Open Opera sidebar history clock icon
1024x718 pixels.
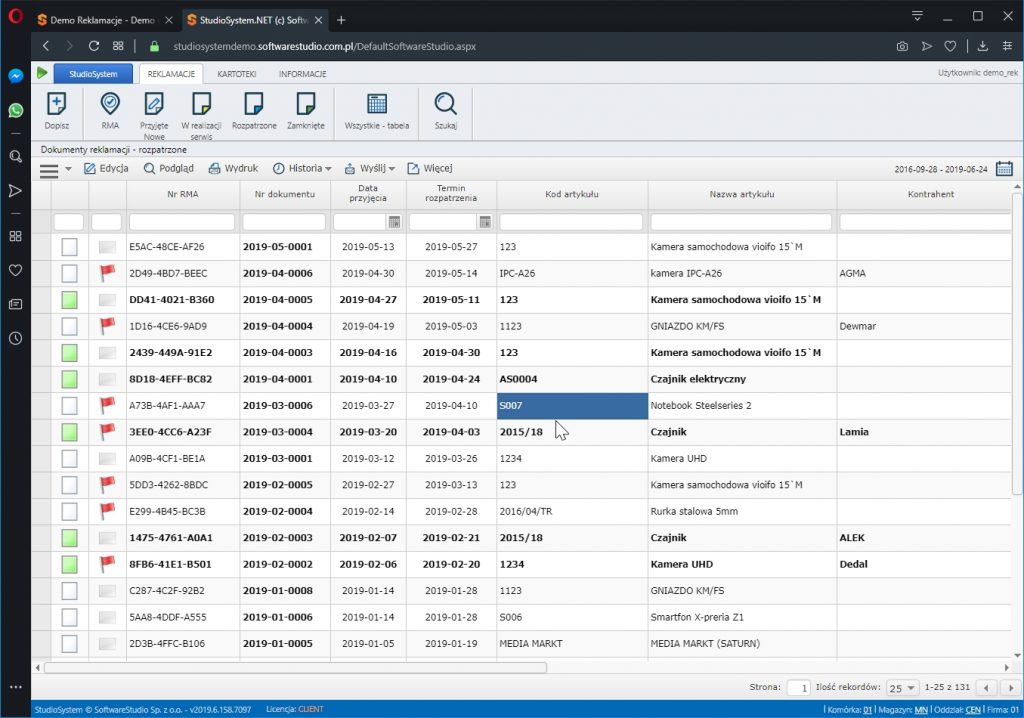click(x=16, y=338)
